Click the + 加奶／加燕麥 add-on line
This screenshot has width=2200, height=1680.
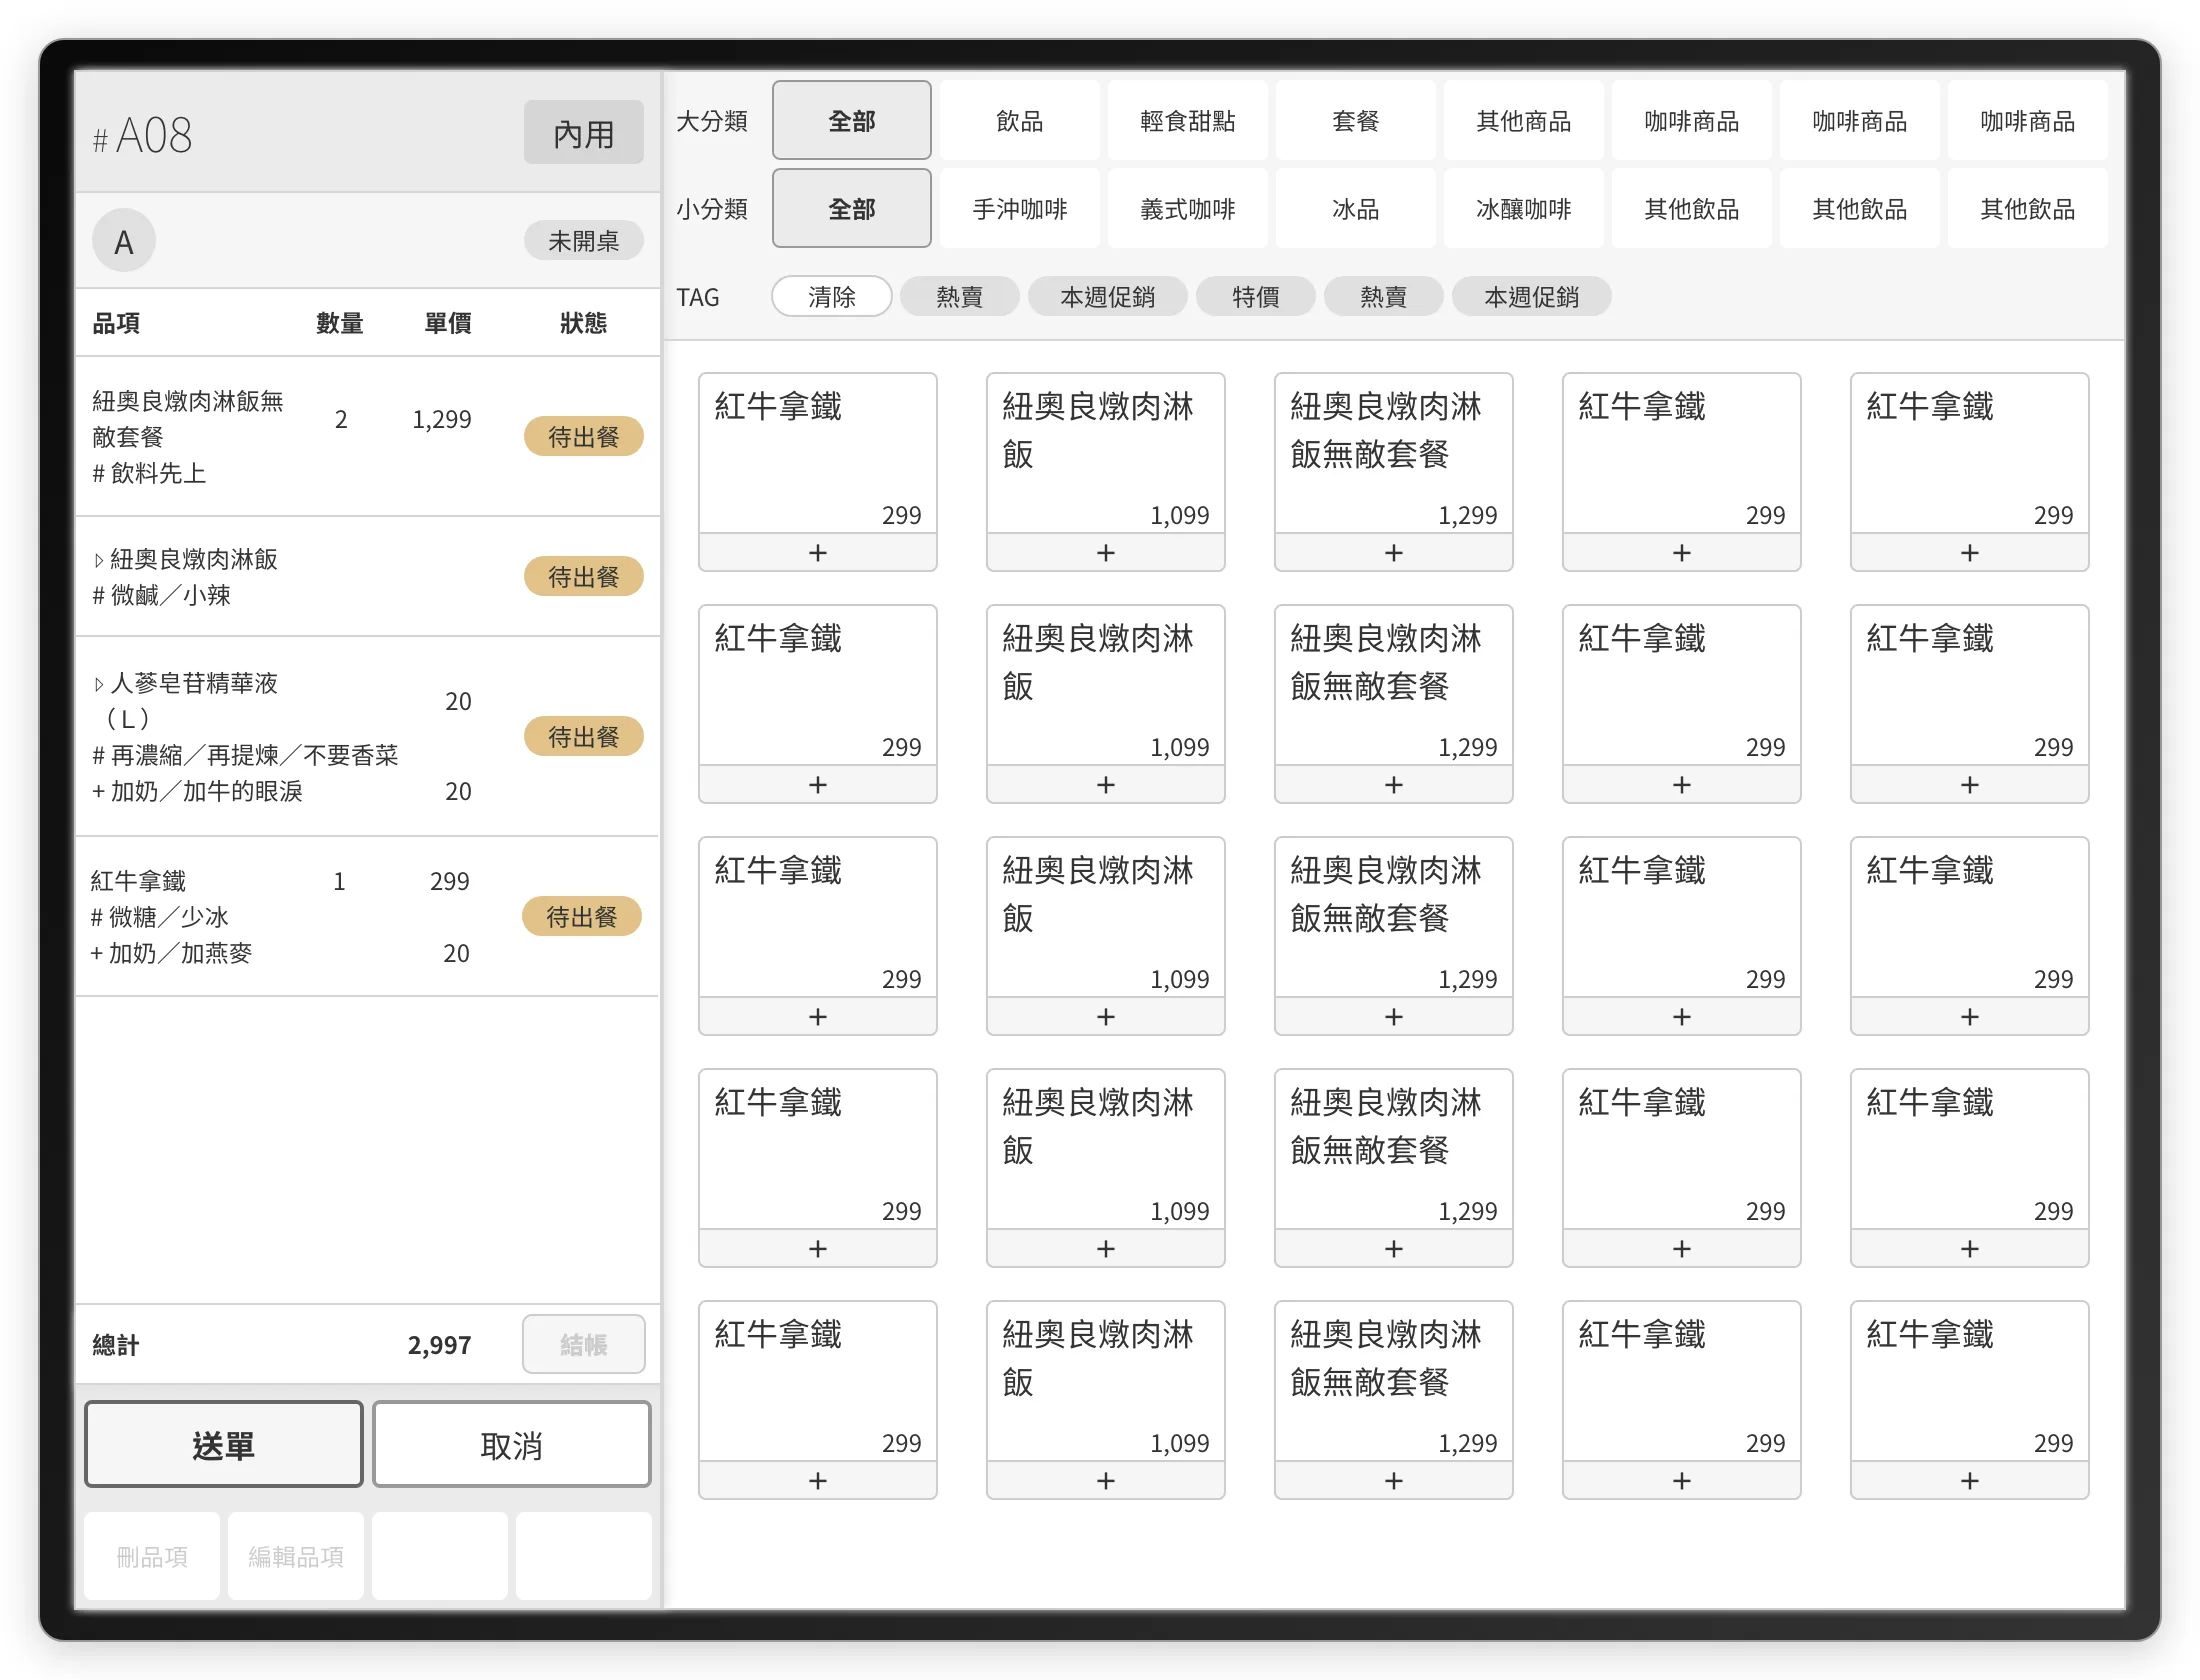click(171, 953)
